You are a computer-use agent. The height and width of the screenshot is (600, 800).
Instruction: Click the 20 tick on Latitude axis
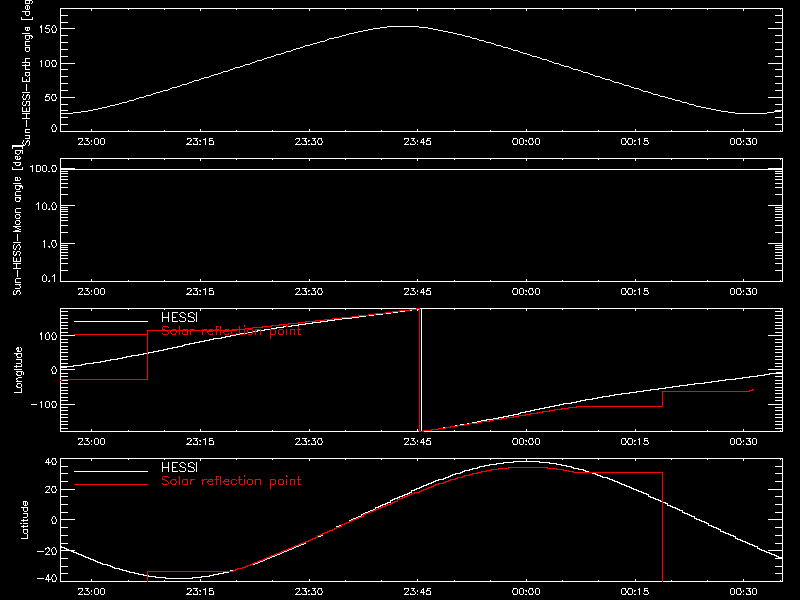click(51, 489)
